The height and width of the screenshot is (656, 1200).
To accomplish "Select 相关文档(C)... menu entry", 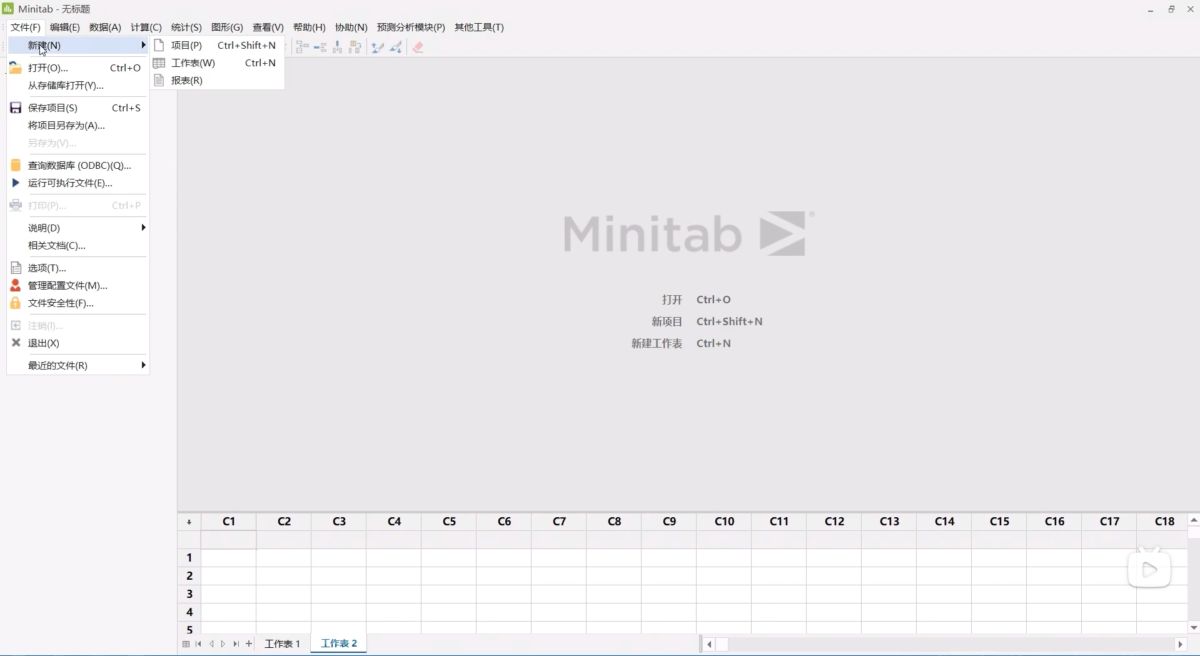I will coord(78,245).
